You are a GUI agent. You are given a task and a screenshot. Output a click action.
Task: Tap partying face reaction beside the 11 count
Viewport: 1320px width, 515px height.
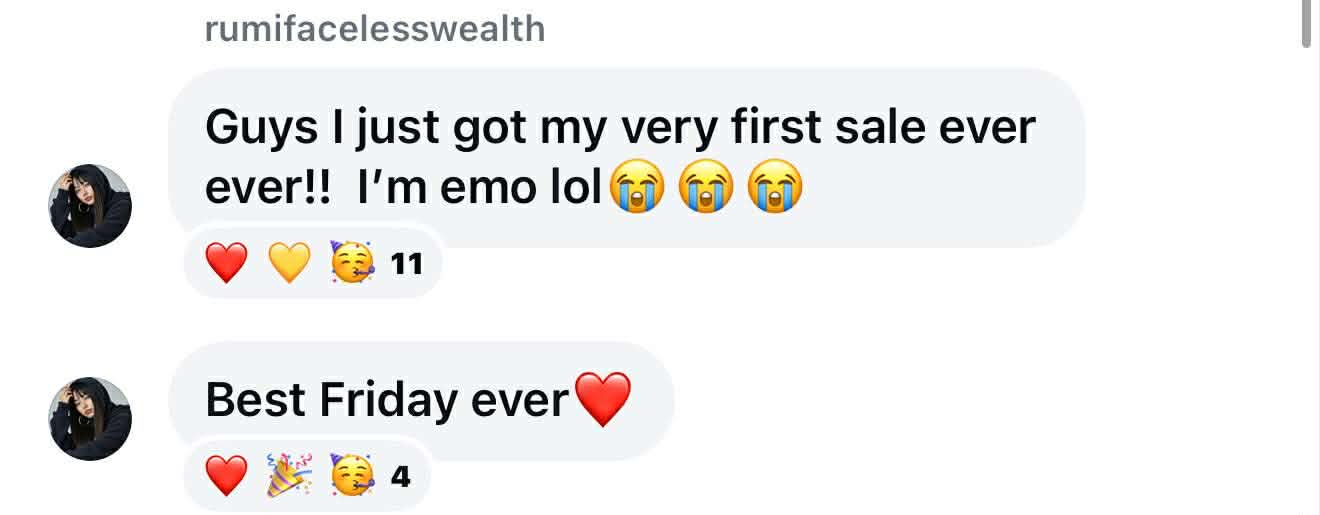352,264
